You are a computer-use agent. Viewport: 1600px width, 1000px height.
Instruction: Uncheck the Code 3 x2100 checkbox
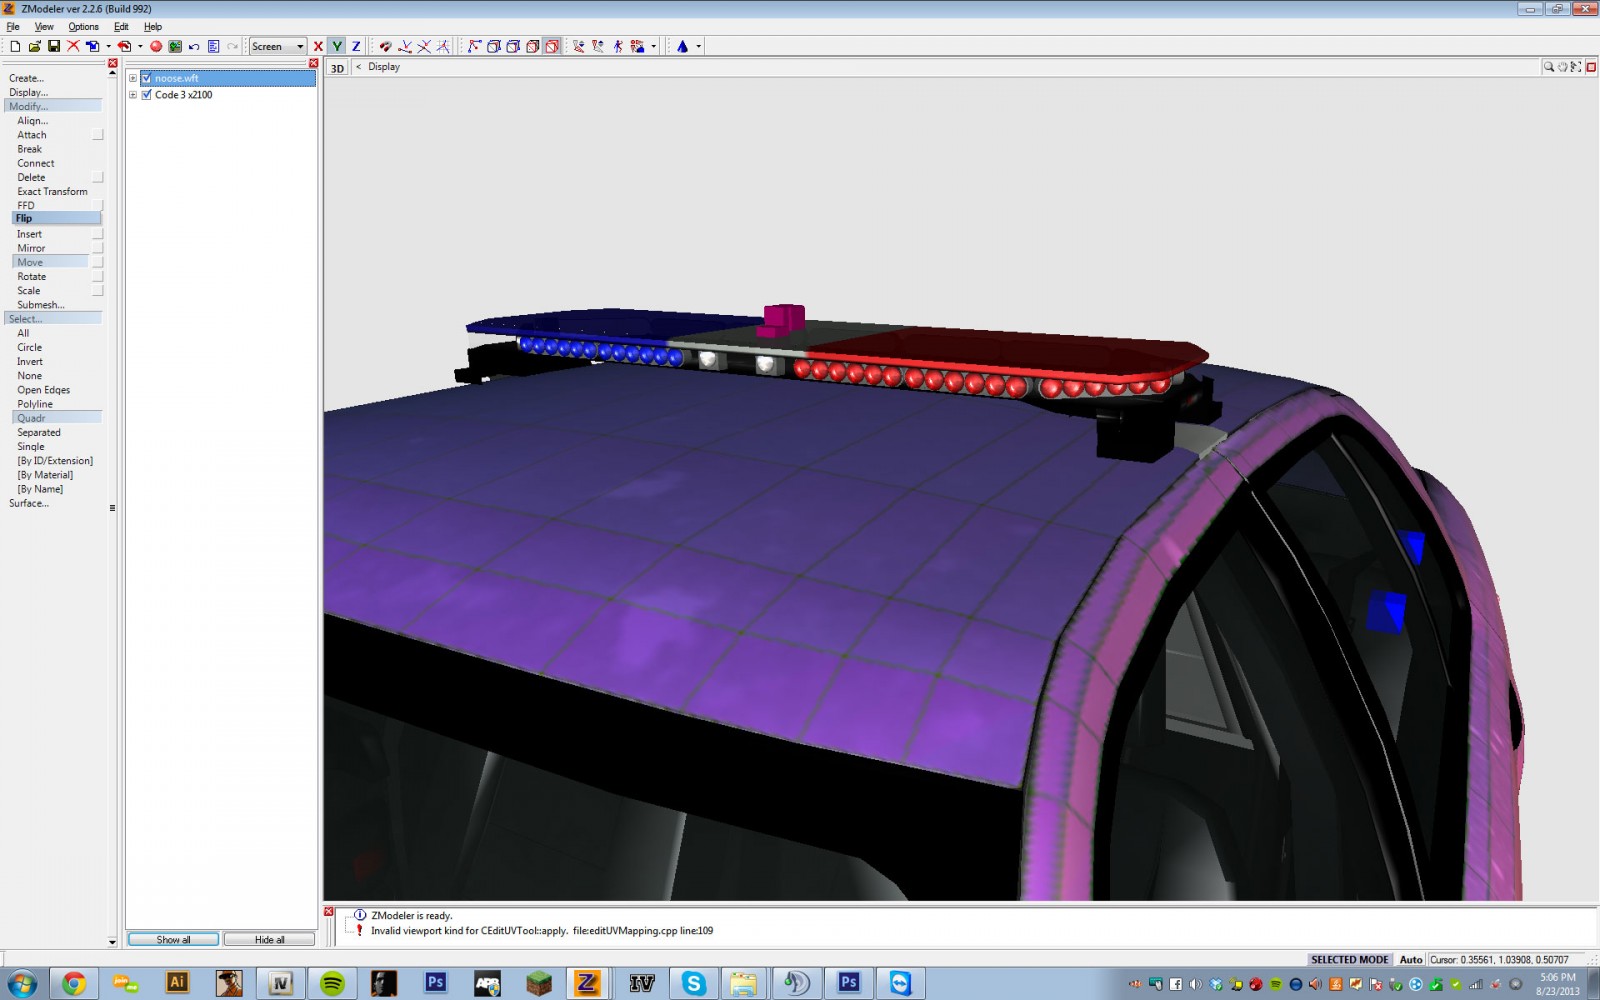(x=147, y=95)
